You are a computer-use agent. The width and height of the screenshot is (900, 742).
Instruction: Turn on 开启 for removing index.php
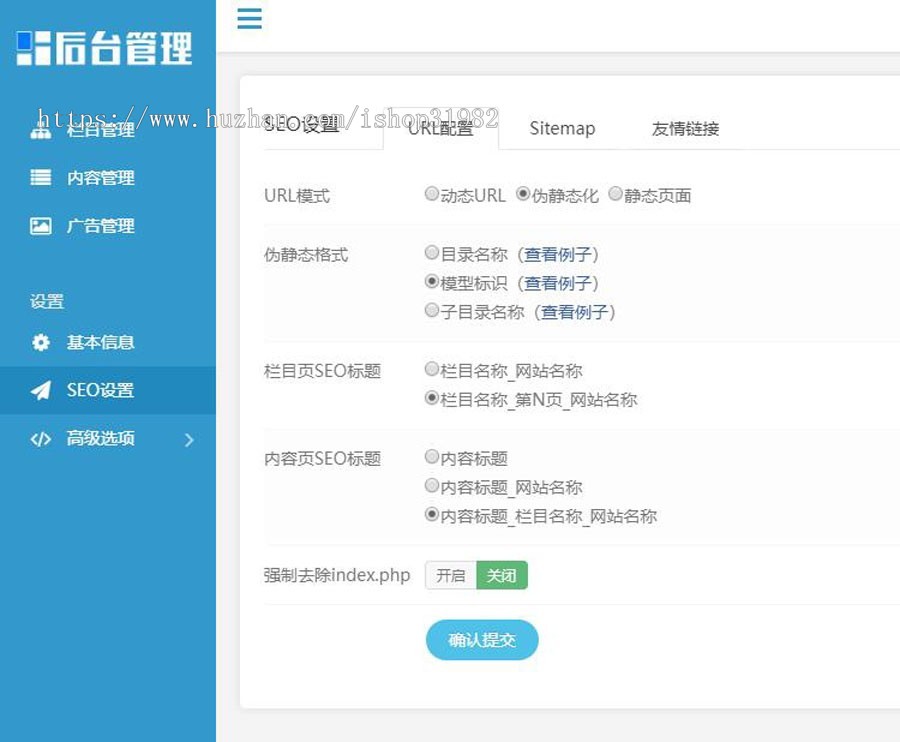tap(451, 575)
